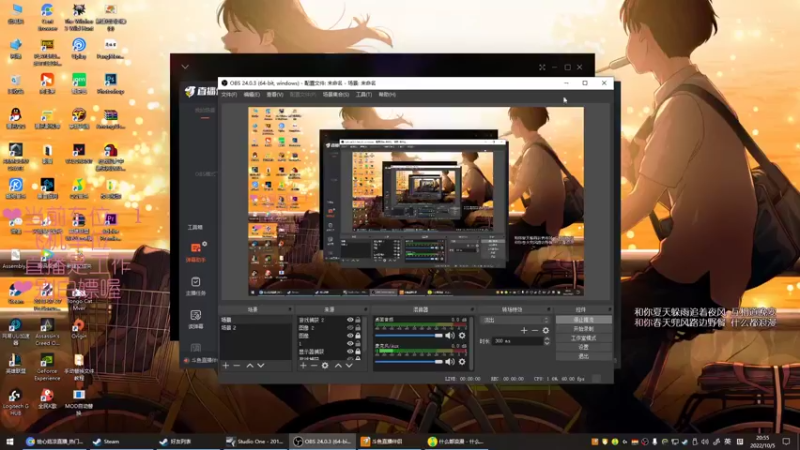
Task: Toggle the lock on the 窗口捕获 2 source
Action: coord(358,320)
